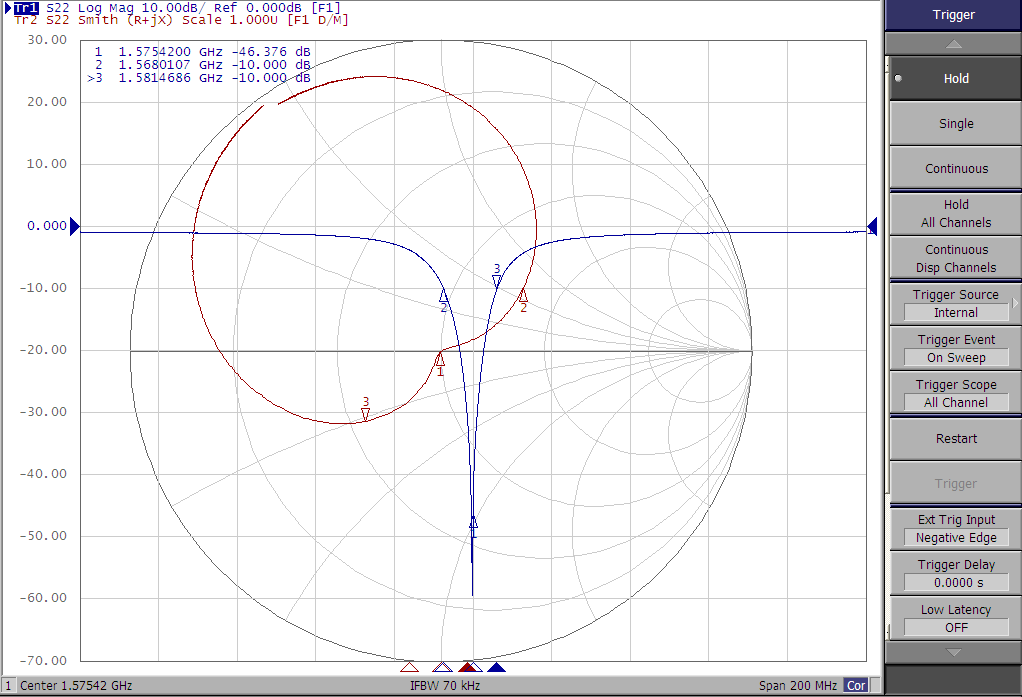1022x697 pixels.
Task: Click the -20.00 Y-axis scale label
Action: (x=44, y=350)
